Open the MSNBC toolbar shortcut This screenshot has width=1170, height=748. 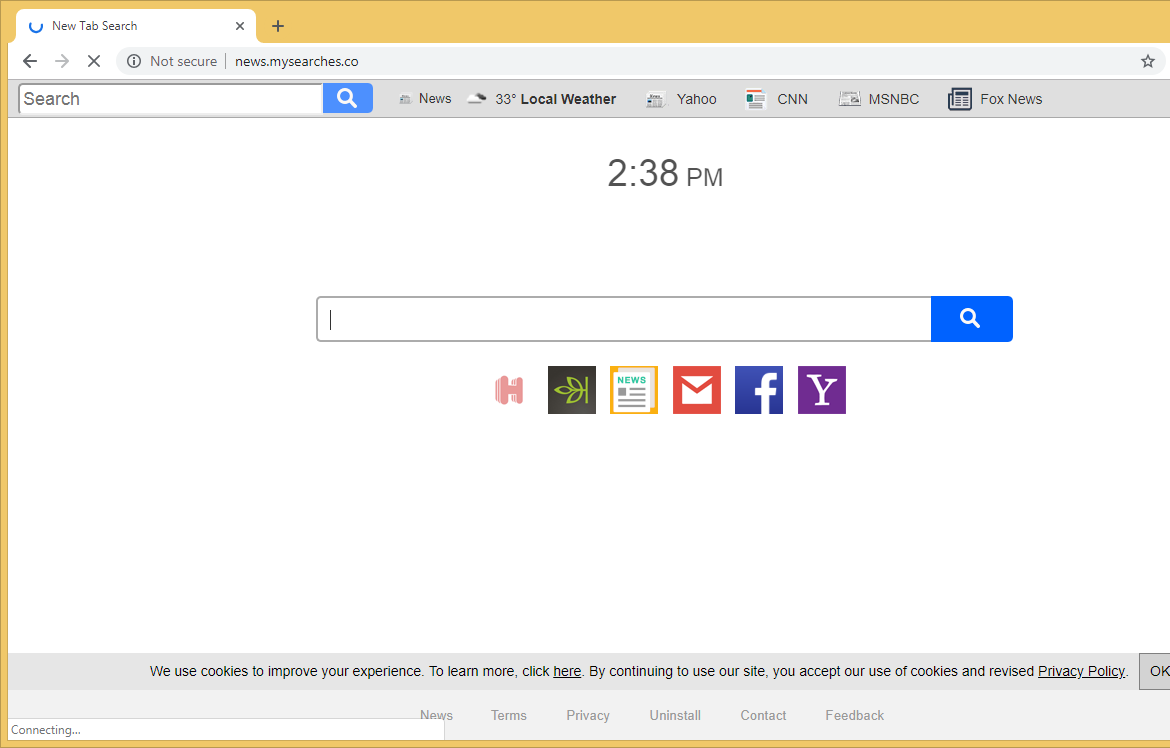pyautogui.click(x=878, y=99)
